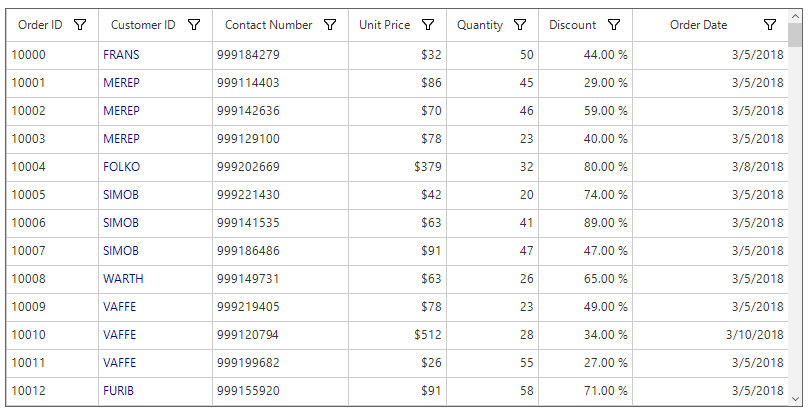The image size is (809, 410).
Task: Open VAFFE link in order 10010 row
Action: pyautogui.click(x=120, y=334)
